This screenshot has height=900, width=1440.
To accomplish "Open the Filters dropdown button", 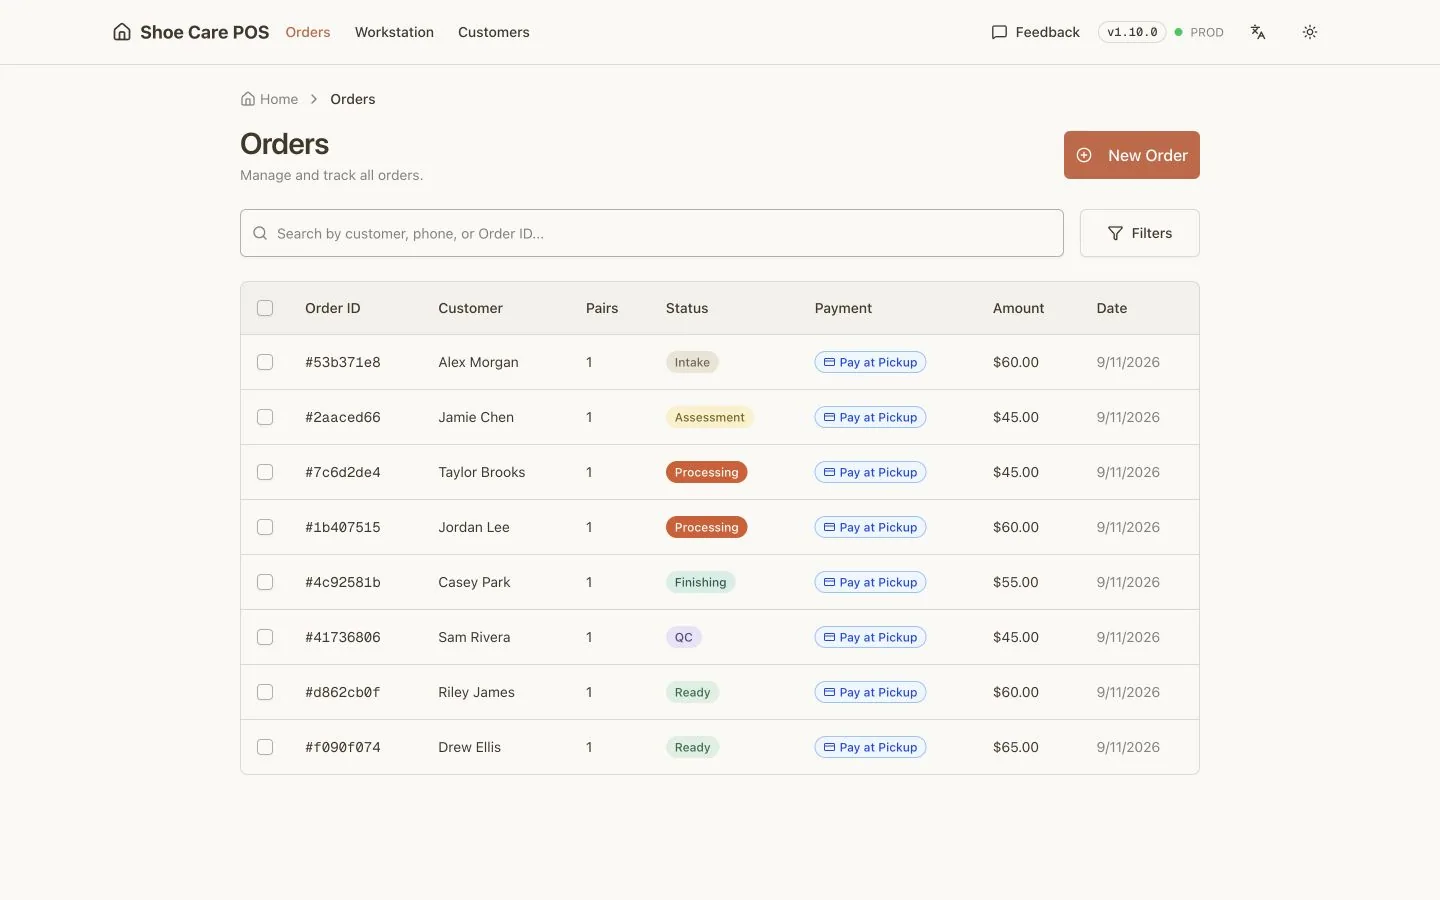I will [1140, 233].
